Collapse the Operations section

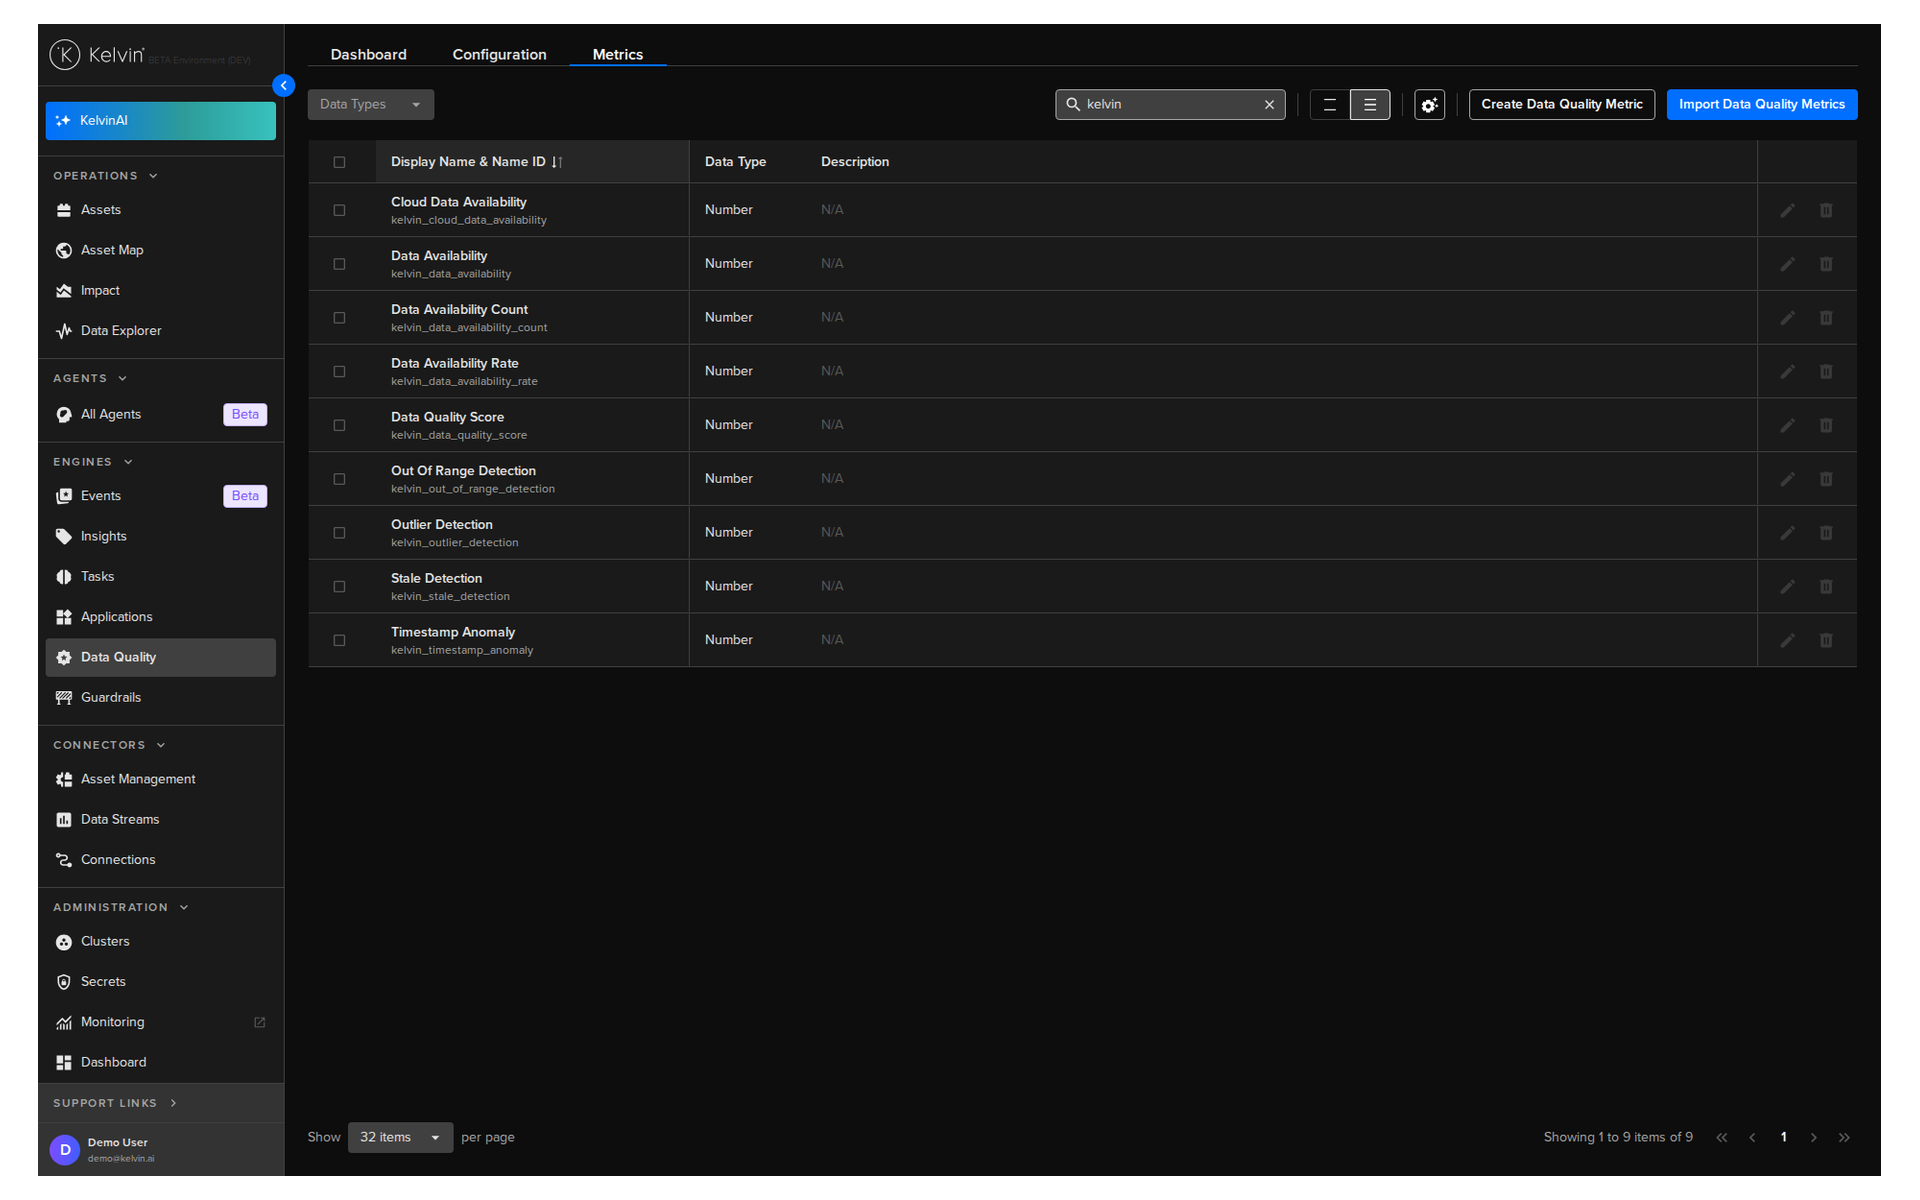tap(105, 176)
